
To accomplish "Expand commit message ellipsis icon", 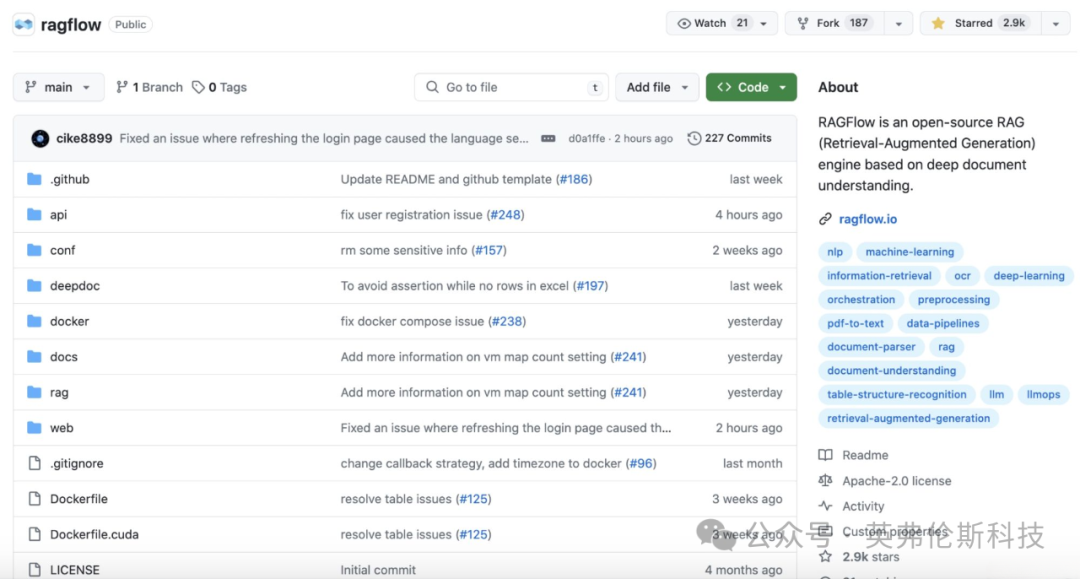I will (548, 138).
